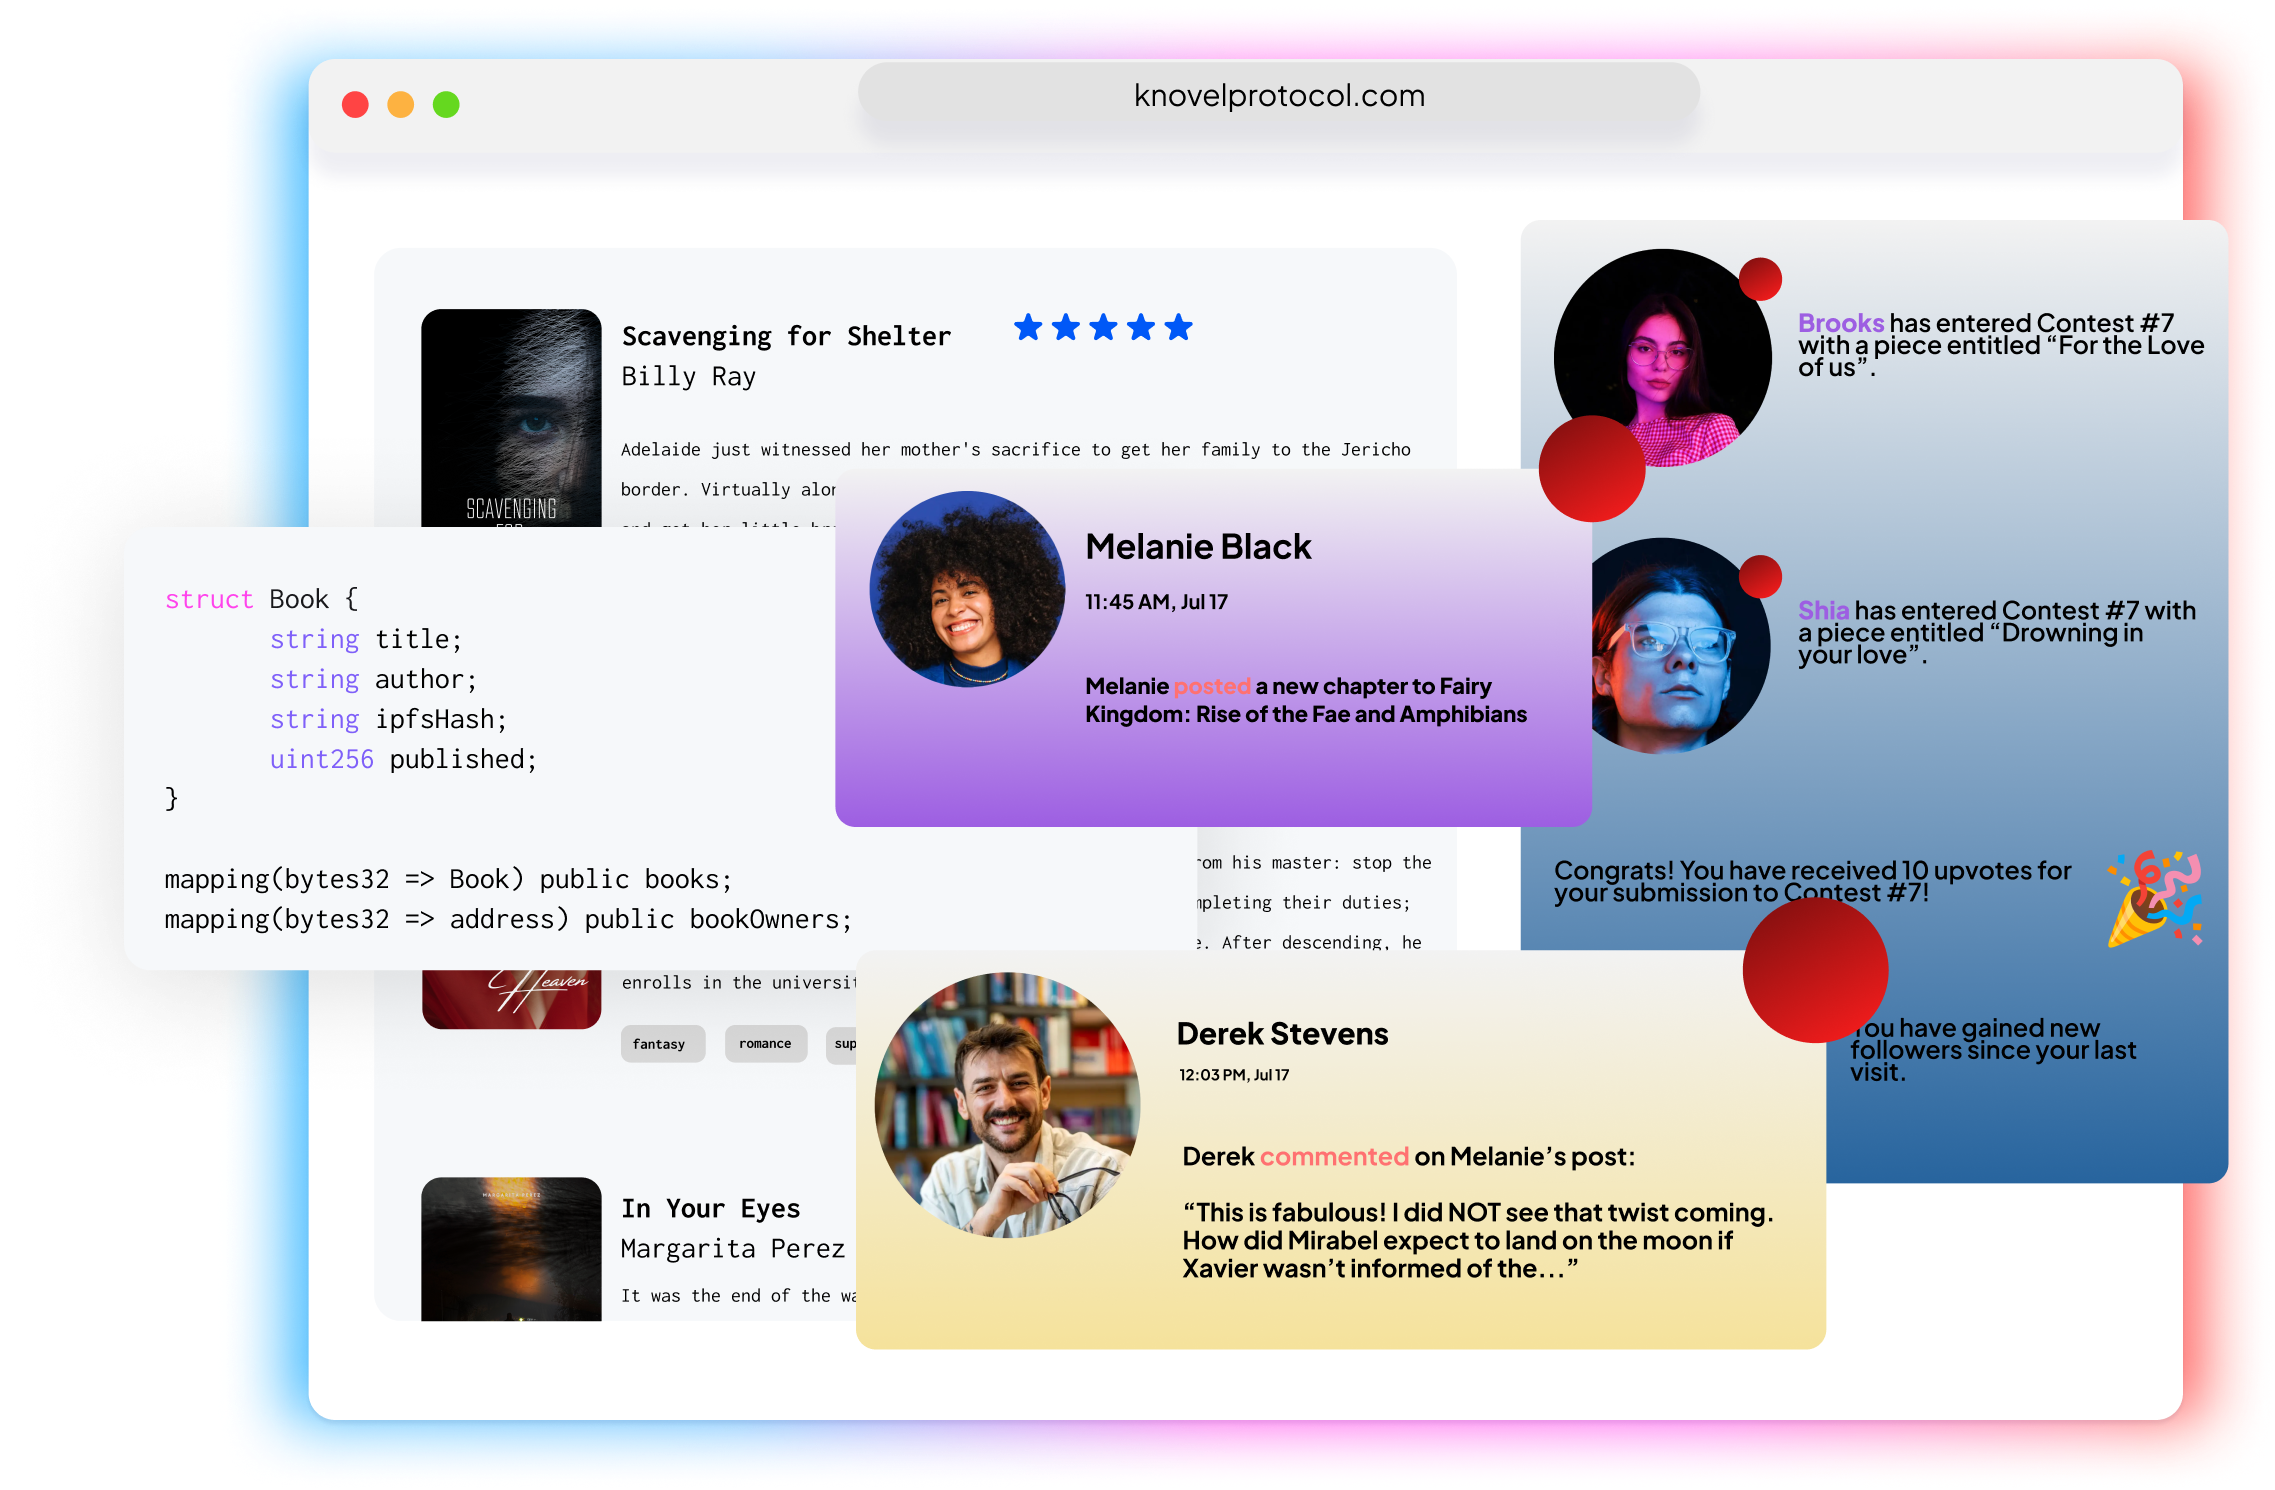Click the Shia username link

click(1823, 610)
